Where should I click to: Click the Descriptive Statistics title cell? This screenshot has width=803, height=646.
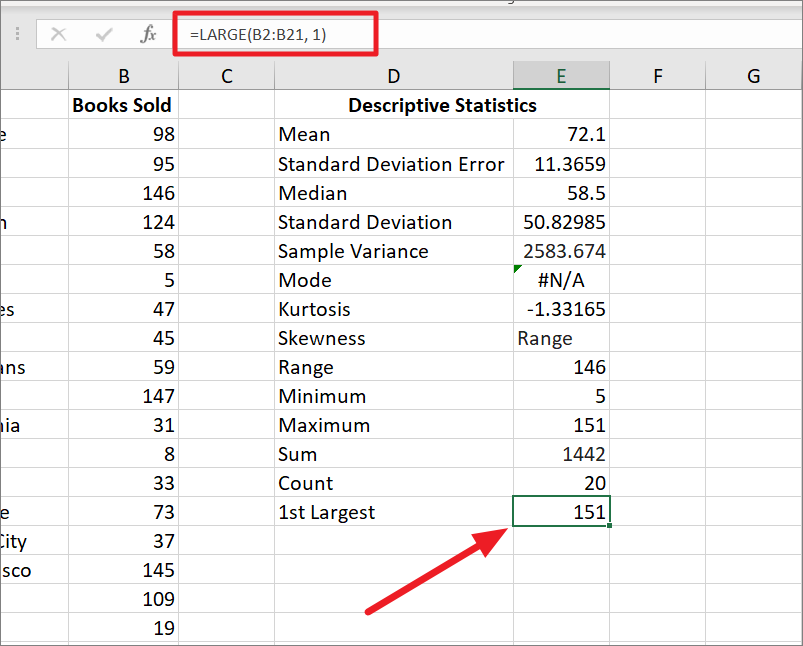442,105
